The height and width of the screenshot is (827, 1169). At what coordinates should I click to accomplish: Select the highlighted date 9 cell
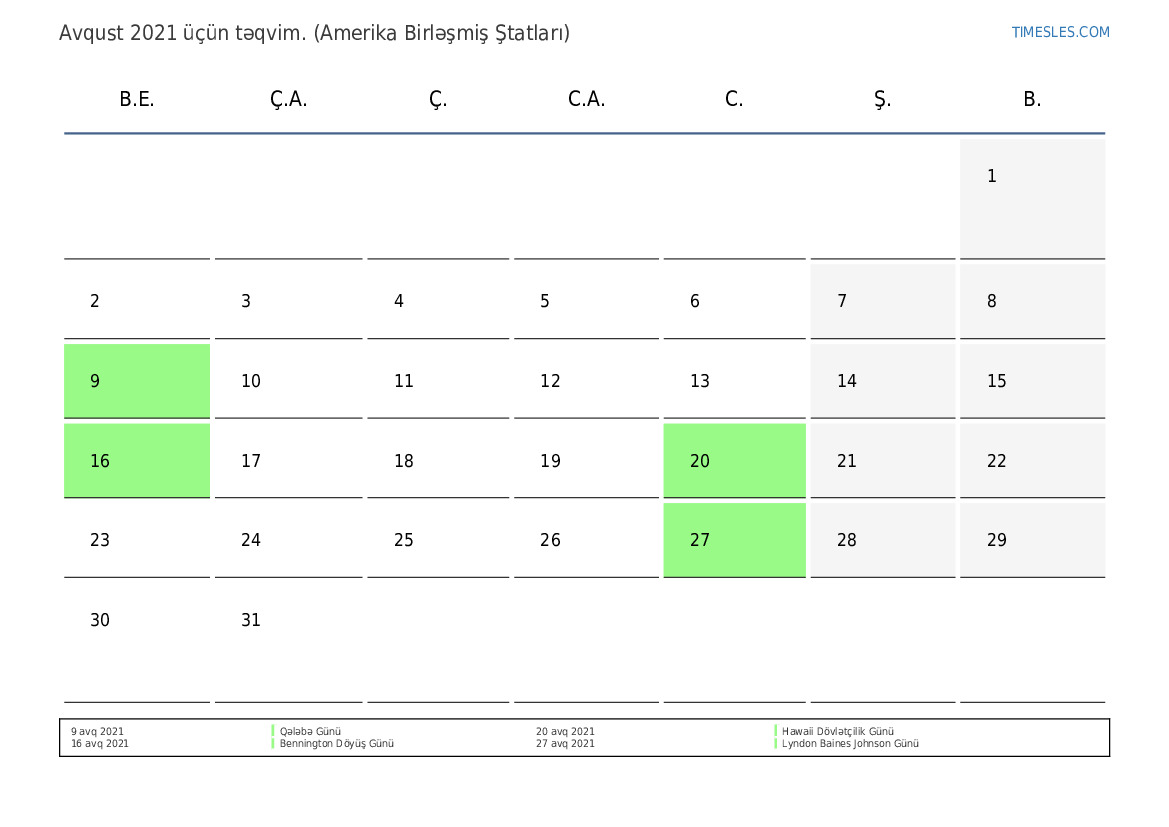pos(137,381)
